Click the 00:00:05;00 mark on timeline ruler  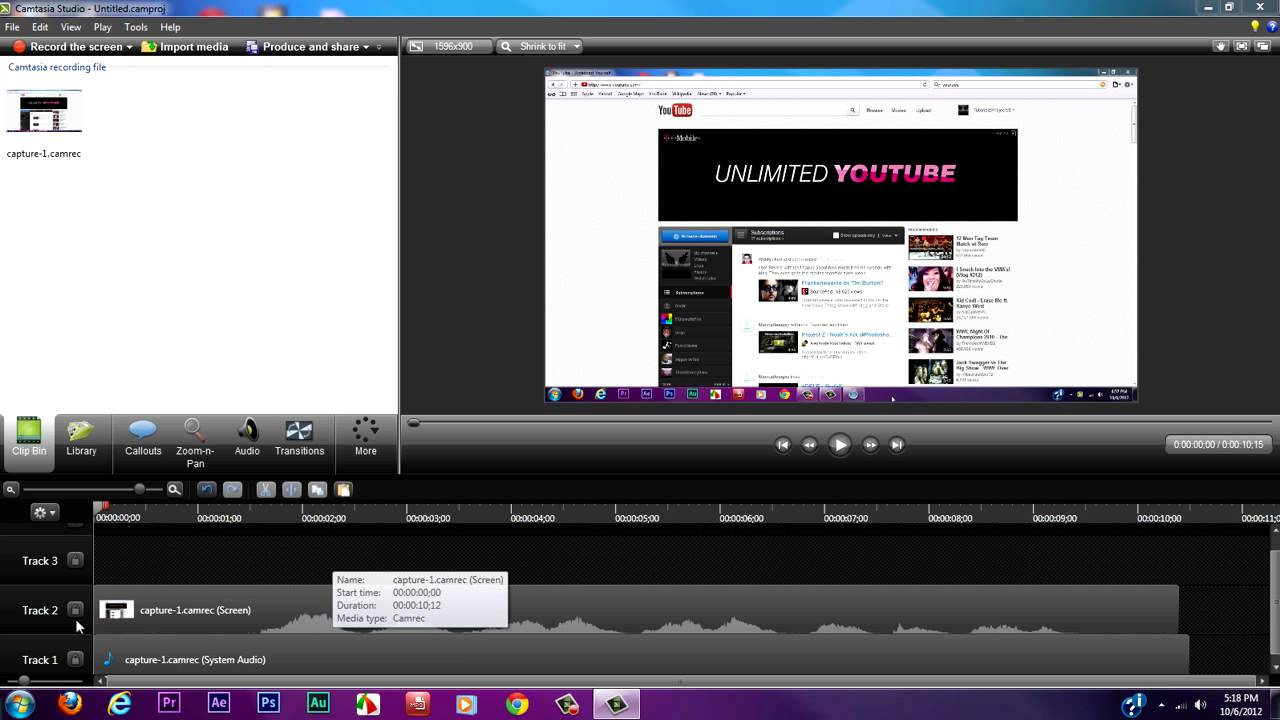[637, 518]
